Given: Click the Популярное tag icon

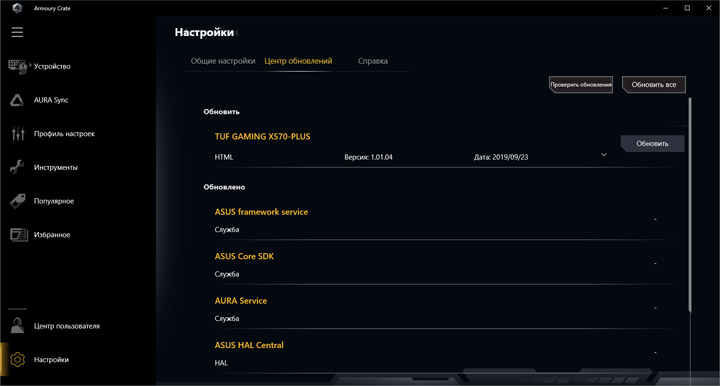Looking at the screenshot, I should tap(17, 201).
